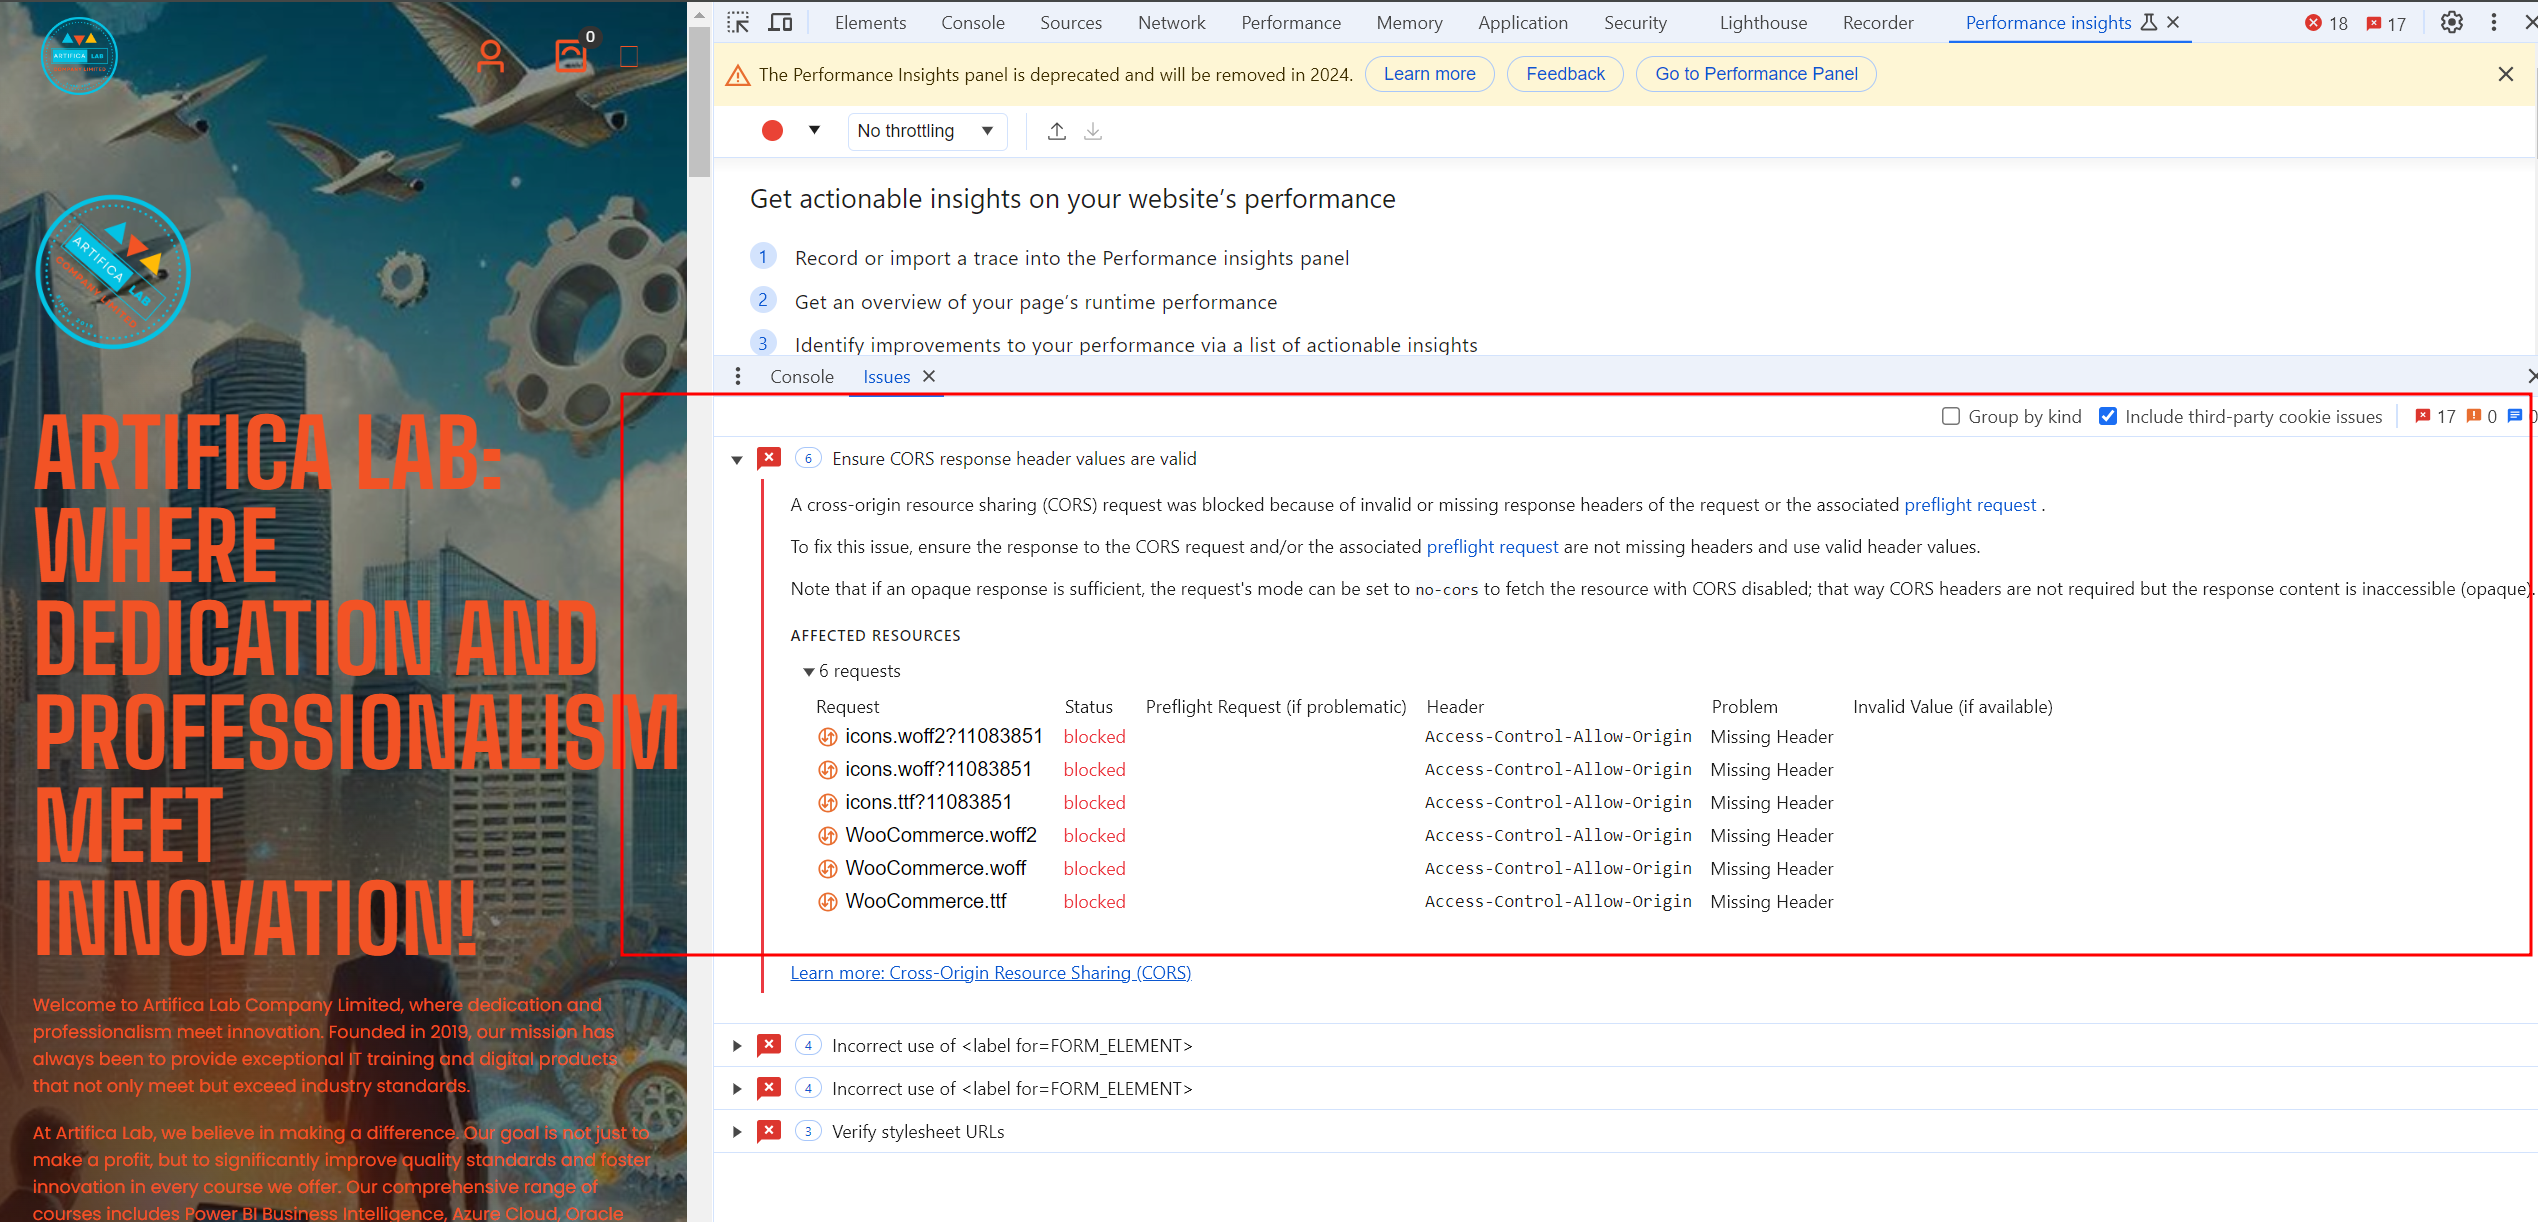The image size is (2538, 1222).
Task: Click the webpage vertical scrollbar thumb
Action: (699, 102)
